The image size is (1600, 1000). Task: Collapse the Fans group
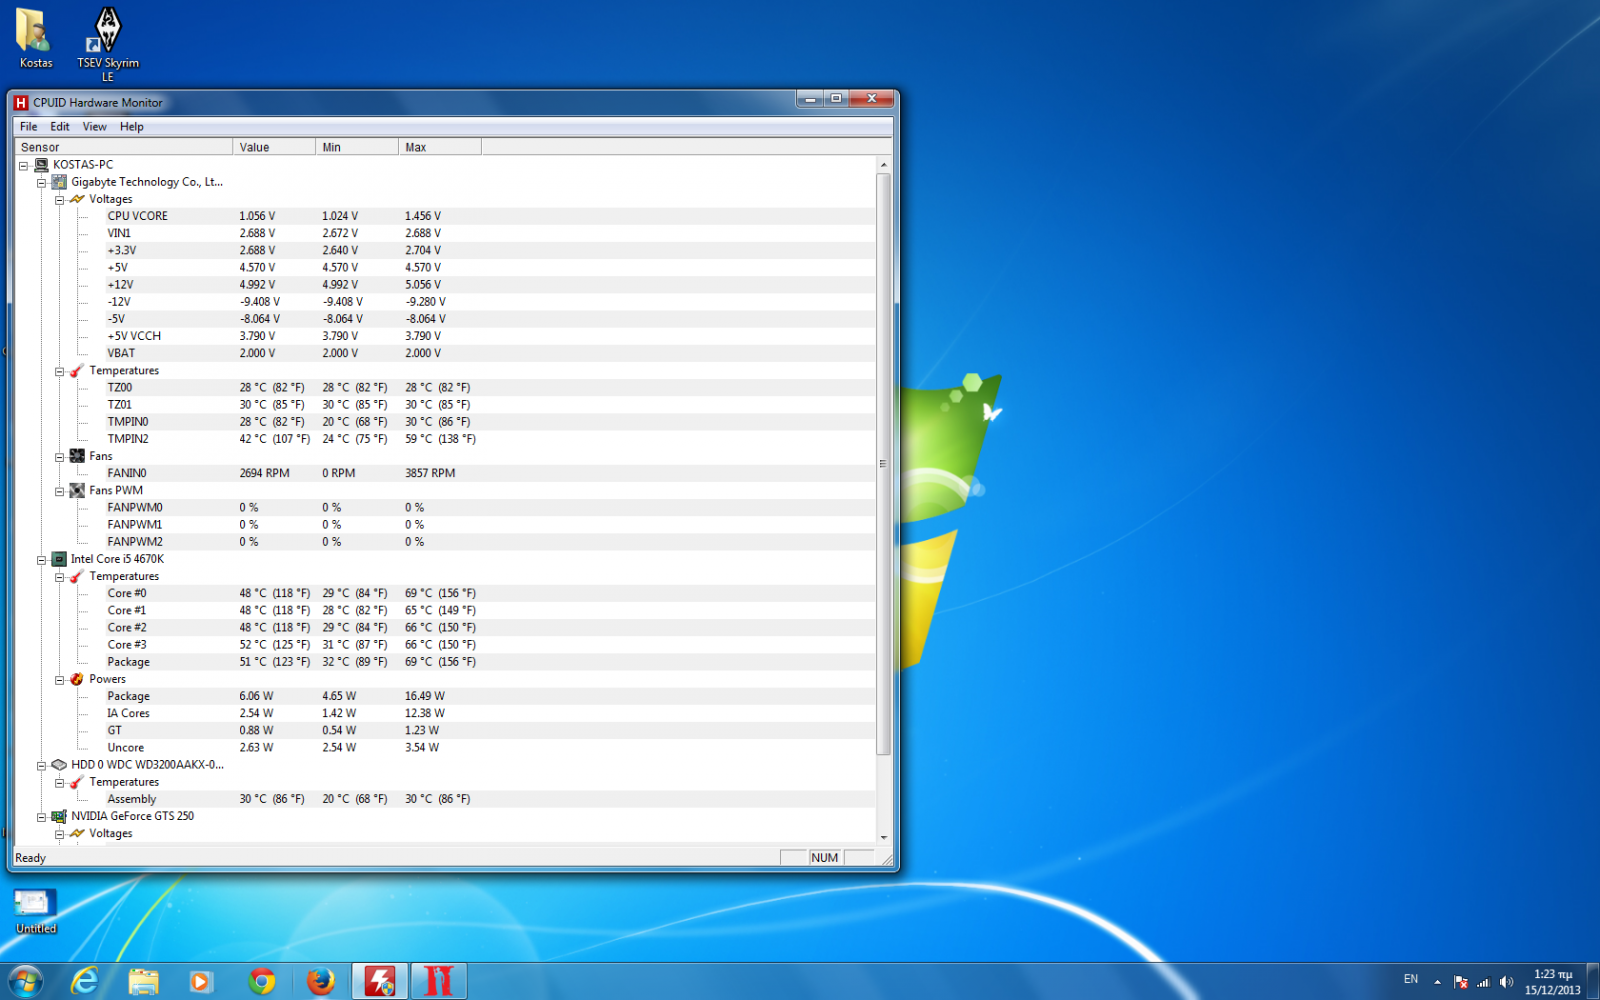59,457
